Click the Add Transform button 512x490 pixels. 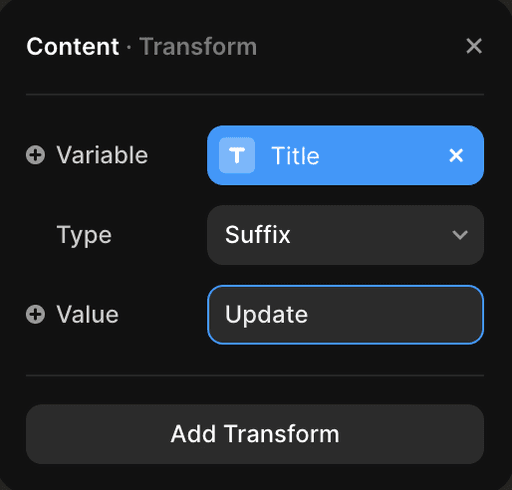coord(255,434)
